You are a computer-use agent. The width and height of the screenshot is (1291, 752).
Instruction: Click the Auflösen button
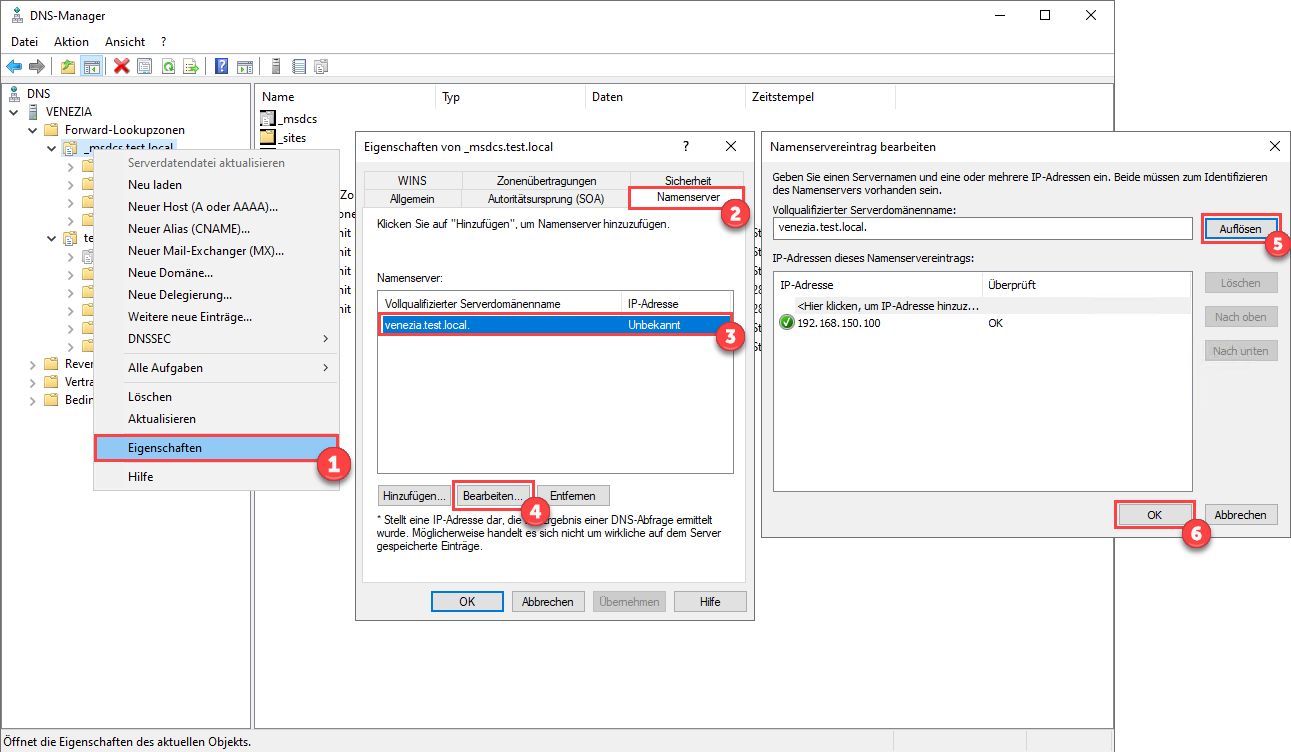1240,229
